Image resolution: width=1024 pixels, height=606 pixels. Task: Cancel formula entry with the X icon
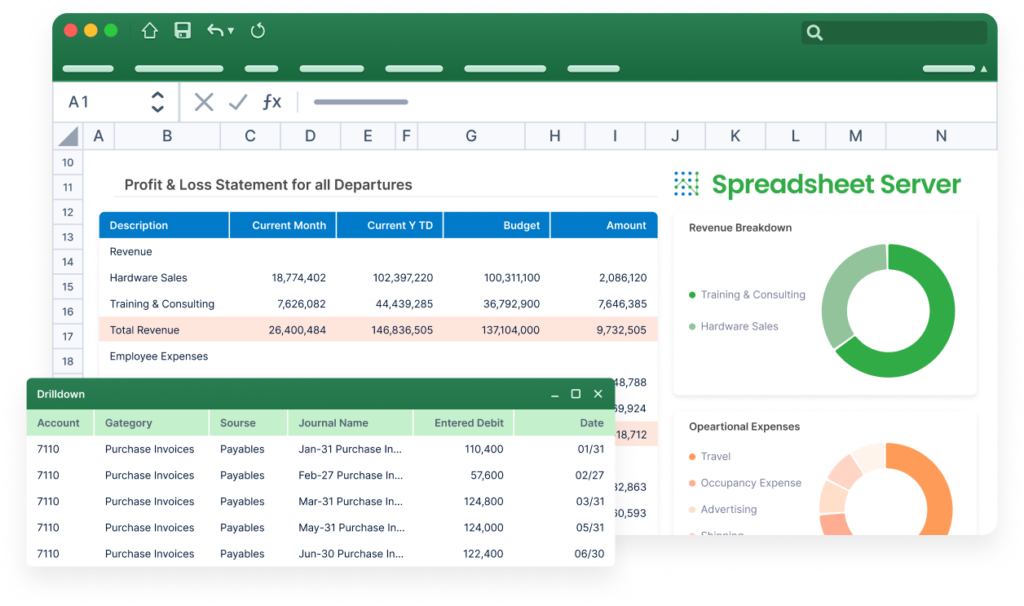coord(203,101)
